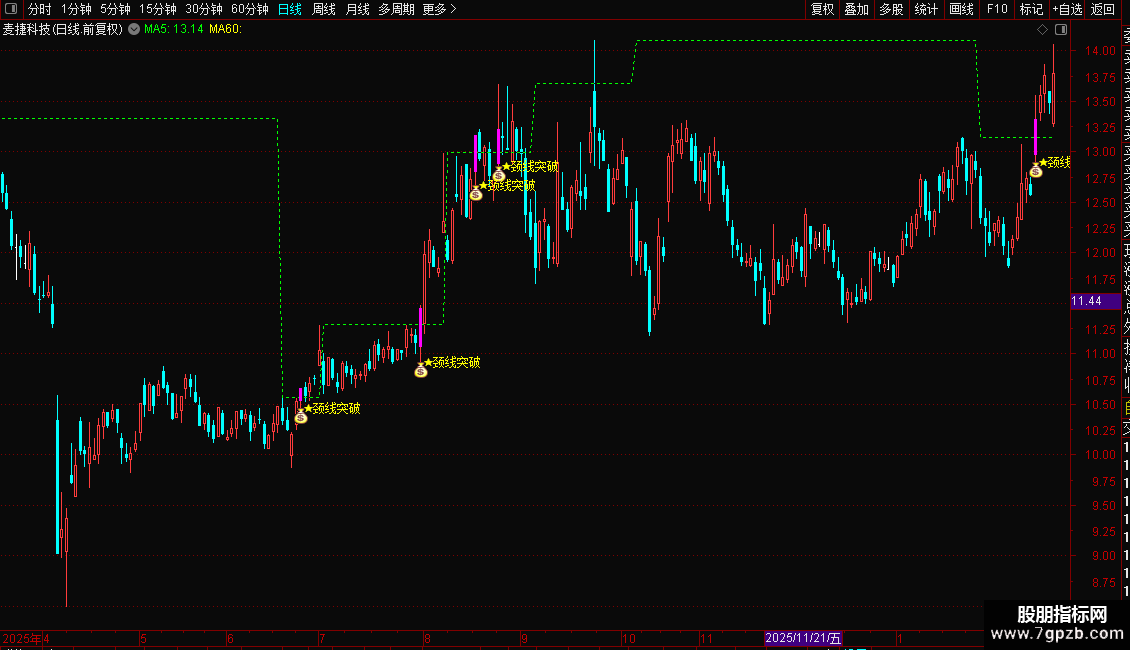Image resolution: width=1130 pixels, height=650 pixels.
Task: Click the ★颈线突破 label near 11.00
Action: (452, 362)
